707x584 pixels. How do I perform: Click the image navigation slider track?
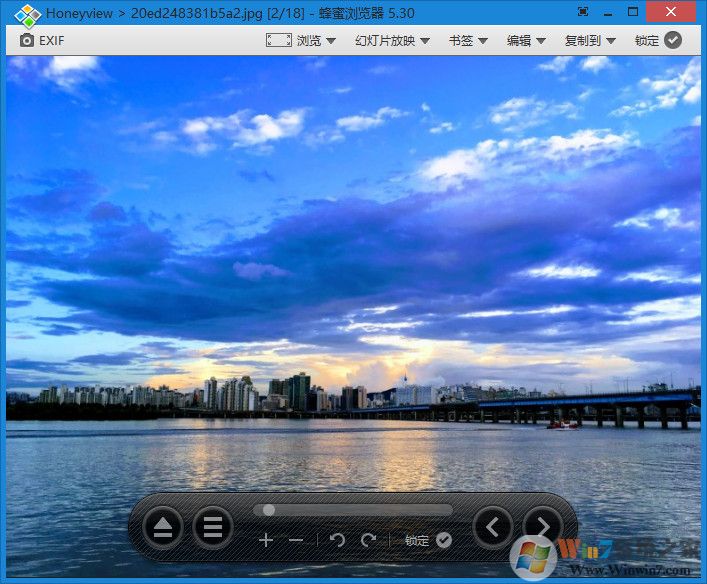352,510
